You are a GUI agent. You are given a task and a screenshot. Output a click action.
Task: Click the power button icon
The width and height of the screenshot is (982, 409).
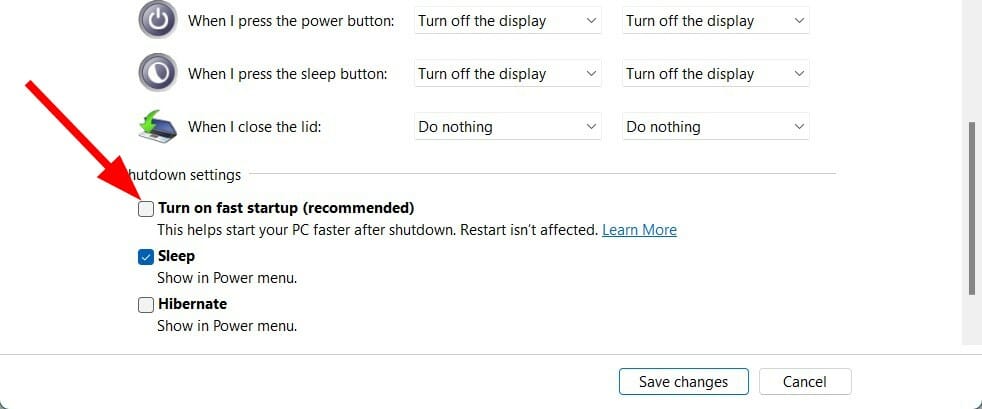pos(158,21)
